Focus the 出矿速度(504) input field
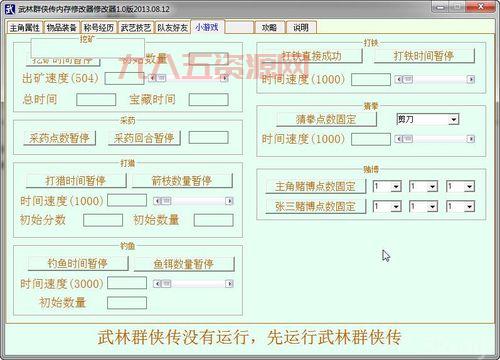The image size is (500, 360). pyautogui.click(x=124, y=79)
